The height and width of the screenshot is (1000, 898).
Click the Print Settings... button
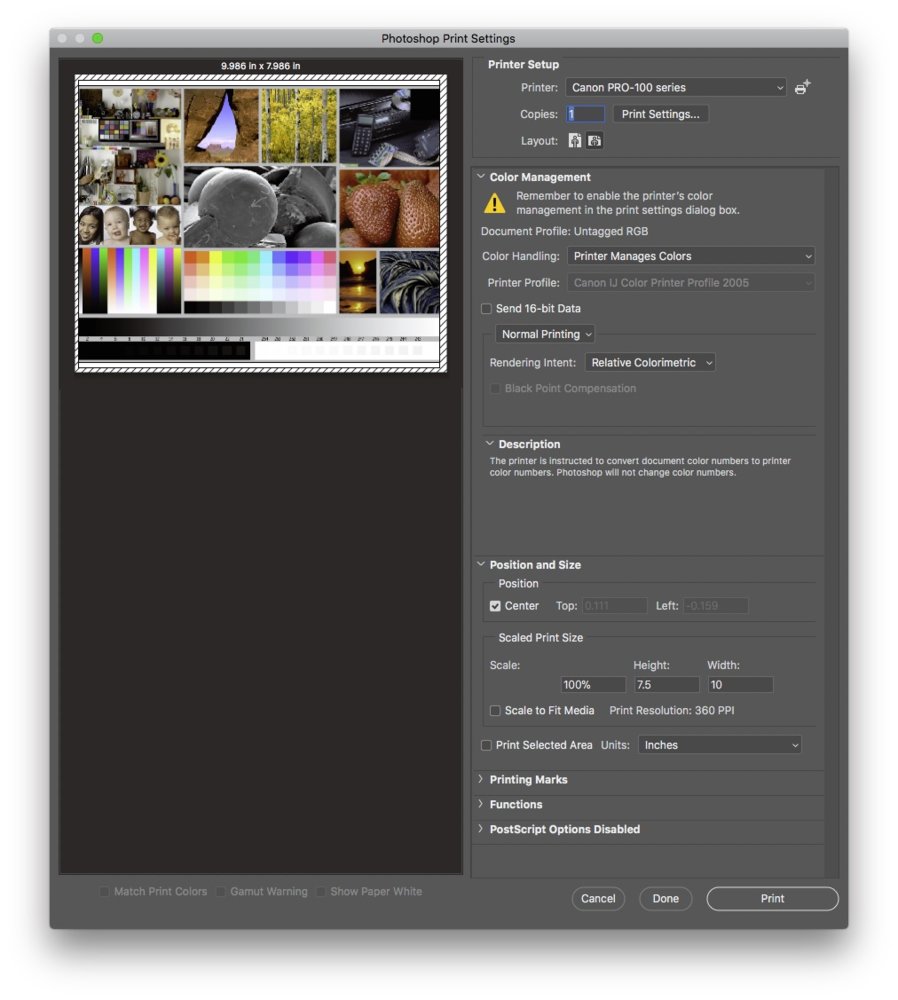click(661, 114)
